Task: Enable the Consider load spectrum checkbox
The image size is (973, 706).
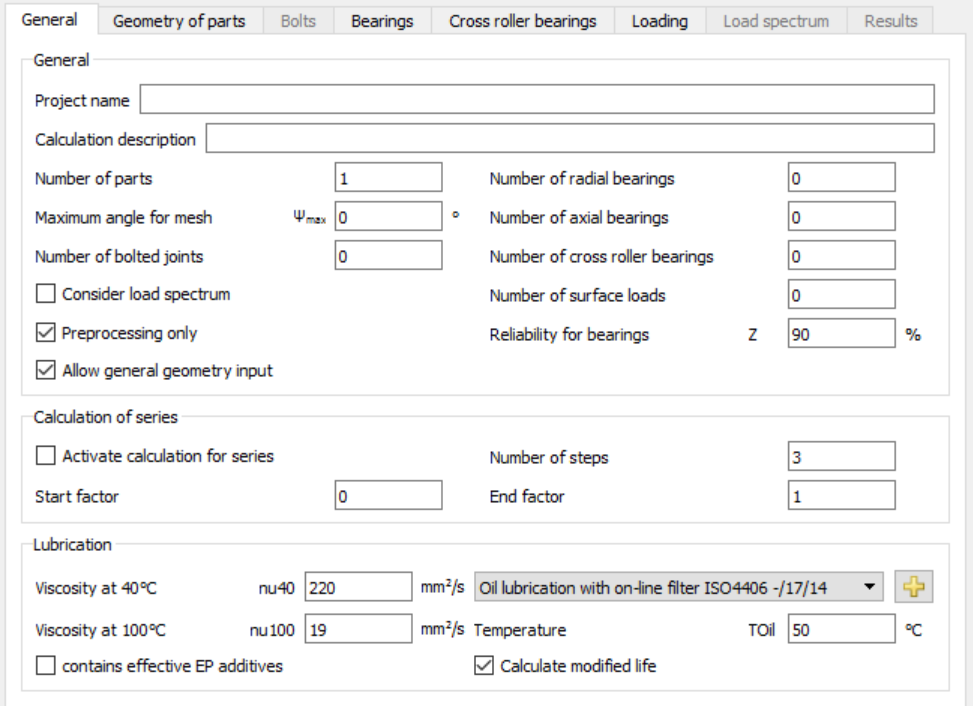Action: [x=46, y=294]
